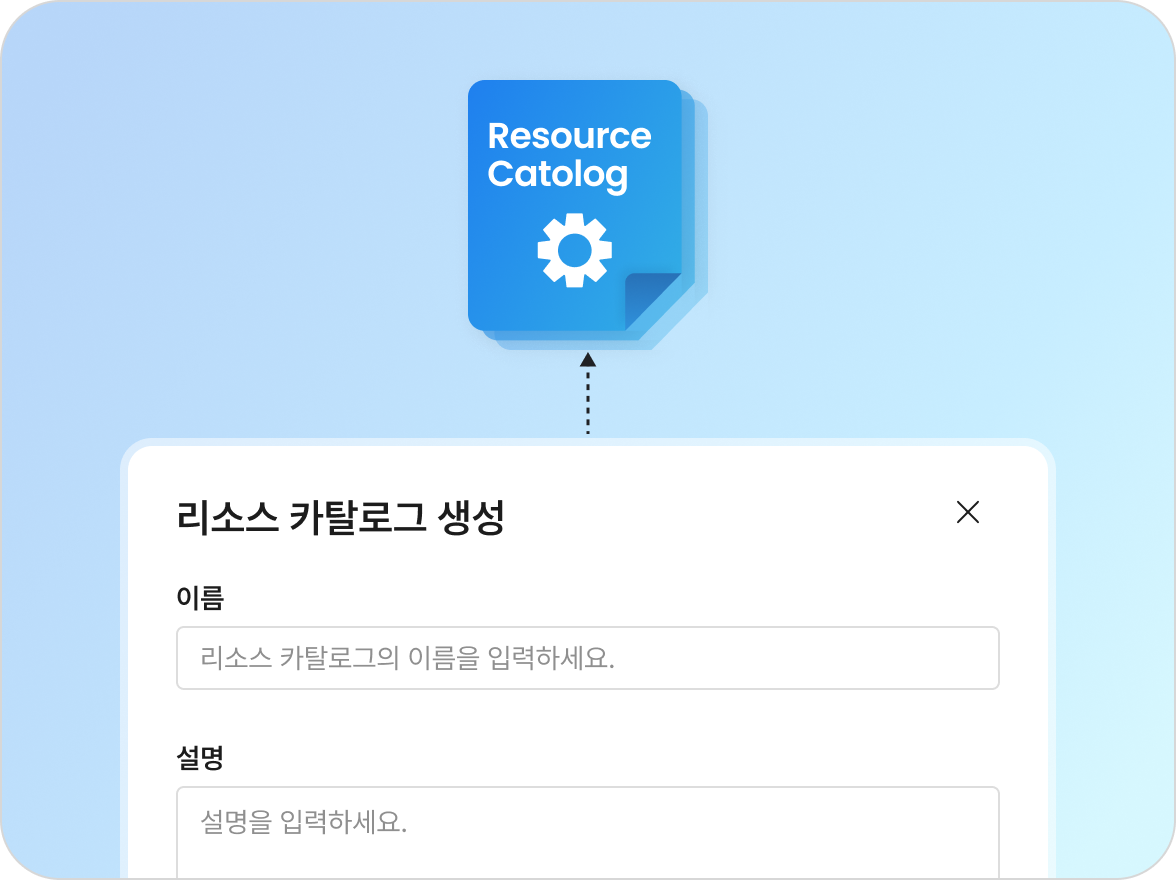This screenshot has width=1176, height=880.
Task: Click the black arrowhead below the card
Action: [x=588, y=360]
